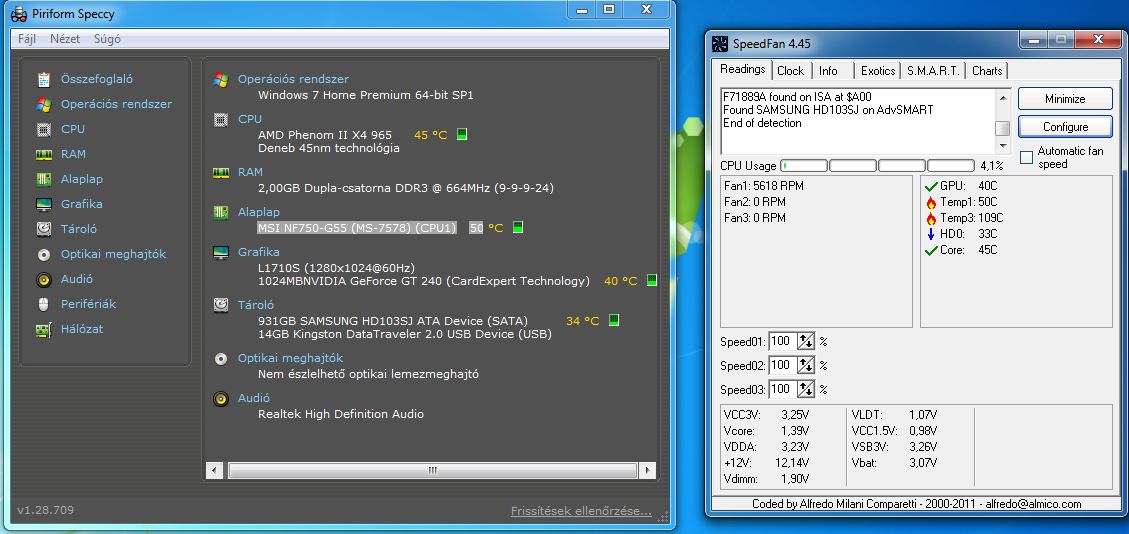This screenshot has height=534, width=1129.
Task: Click the Vcore: 1,39V voltage reading
Action: pos(766,430)
